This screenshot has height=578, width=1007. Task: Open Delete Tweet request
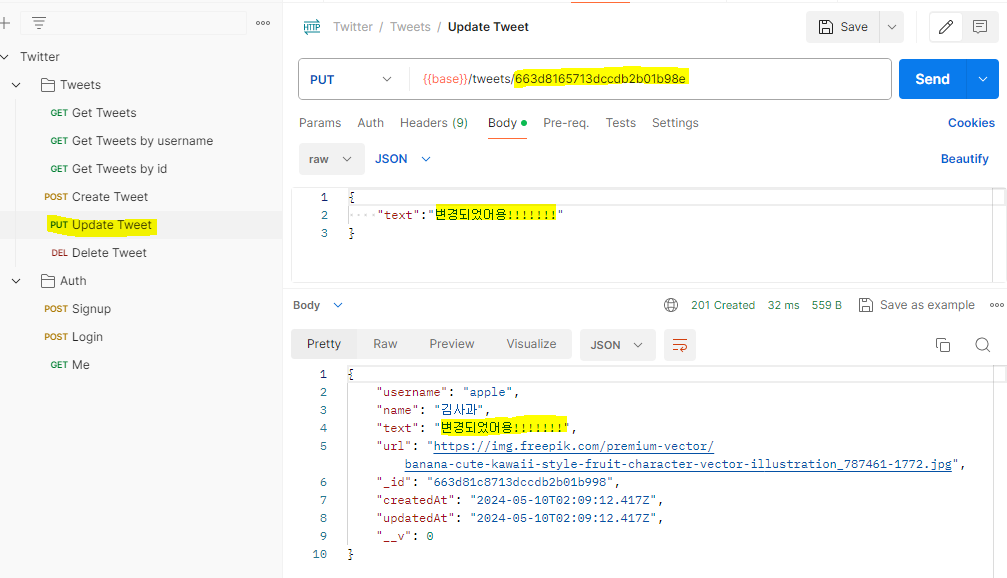(99, 253)
